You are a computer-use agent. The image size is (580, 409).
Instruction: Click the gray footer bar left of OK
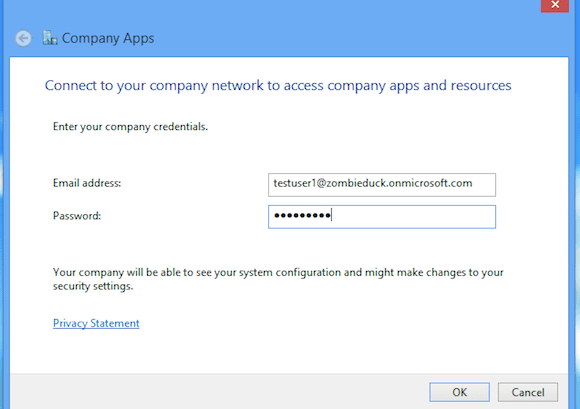pyautogui.click(x=218, y=392)
